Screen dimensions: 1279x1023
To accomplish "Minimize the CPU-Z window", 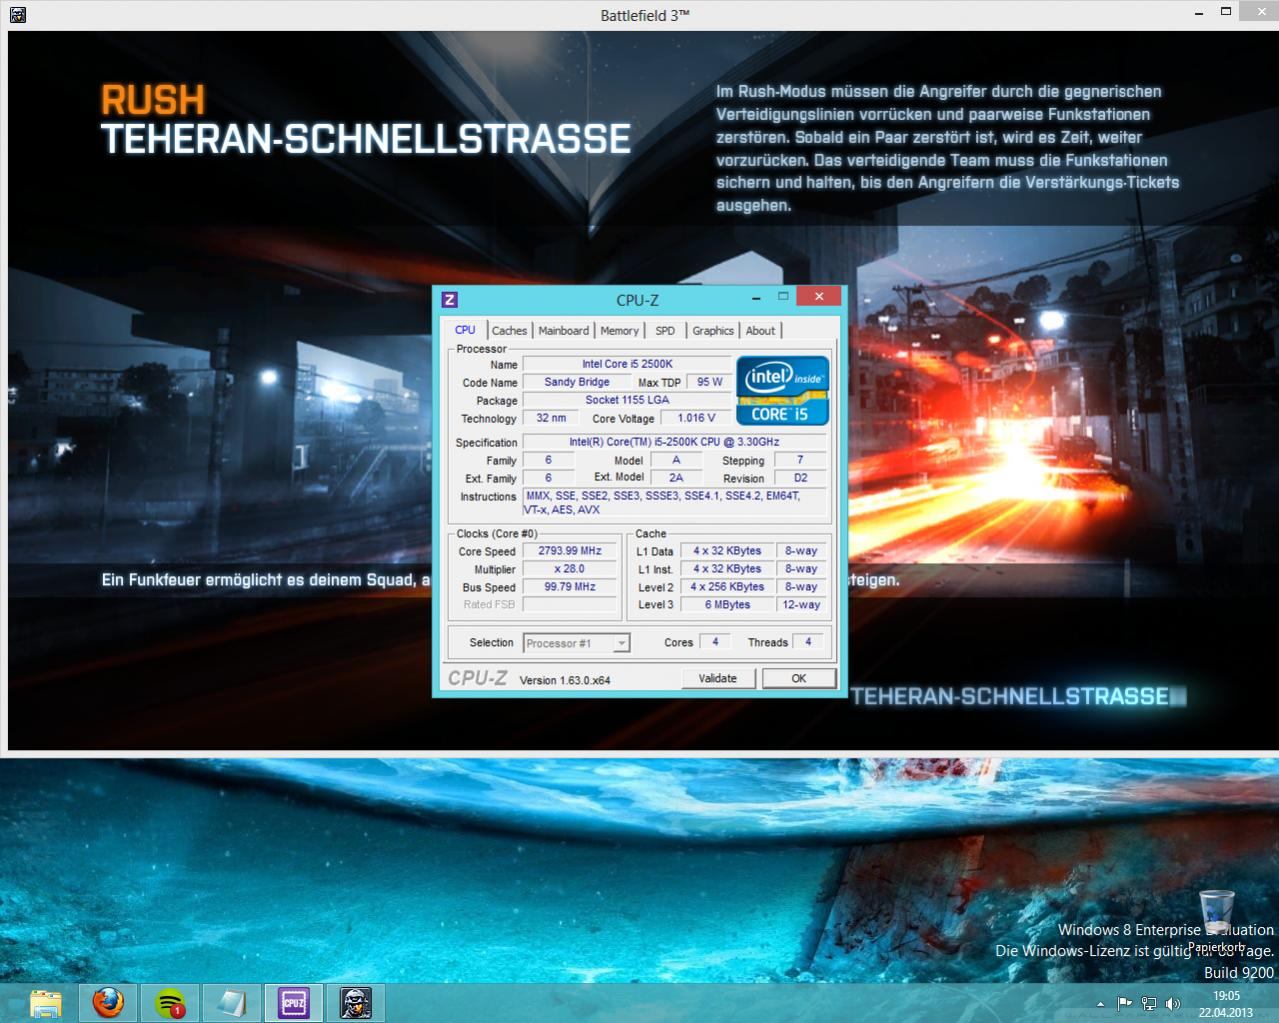I will pos(756,297).
